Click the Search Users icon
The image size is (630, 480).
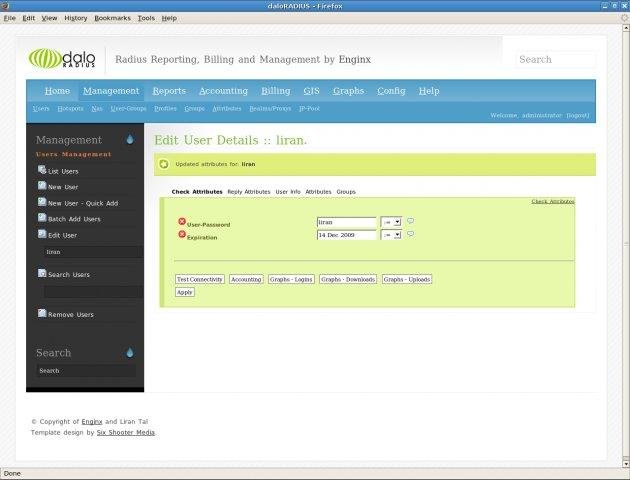point(42,273)
